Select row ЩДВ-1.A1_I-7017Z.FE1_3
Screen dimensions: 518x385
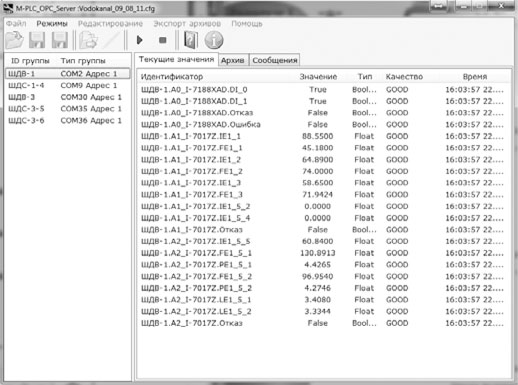pos(324,195)
